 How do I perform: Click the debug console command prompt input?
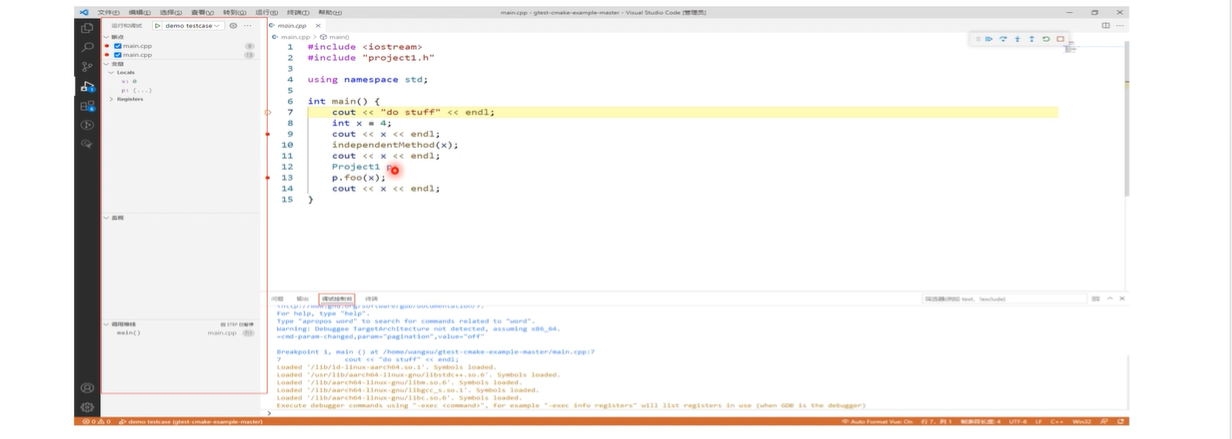pos(700,412)
